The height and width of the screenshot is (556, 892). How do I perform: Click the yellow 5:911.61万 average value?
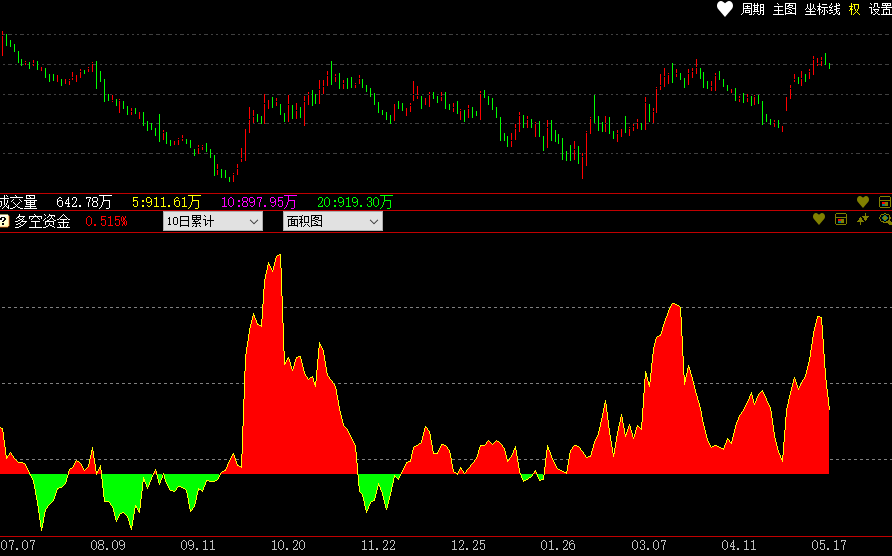click(x=166, y=202)
